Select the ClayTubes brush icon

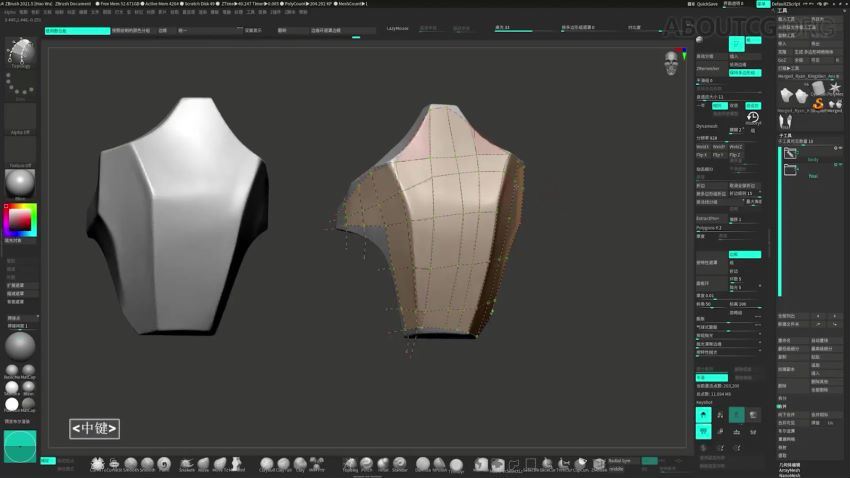[283, 464]
